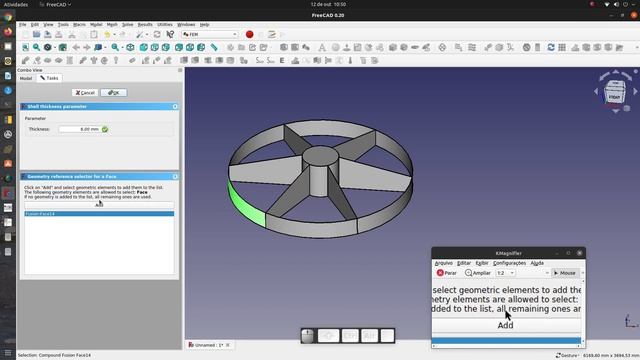Viewport: 640px width, 360px height.
Task: Open Firefox from the Ubuntu dock
Action: pos(8,31)
